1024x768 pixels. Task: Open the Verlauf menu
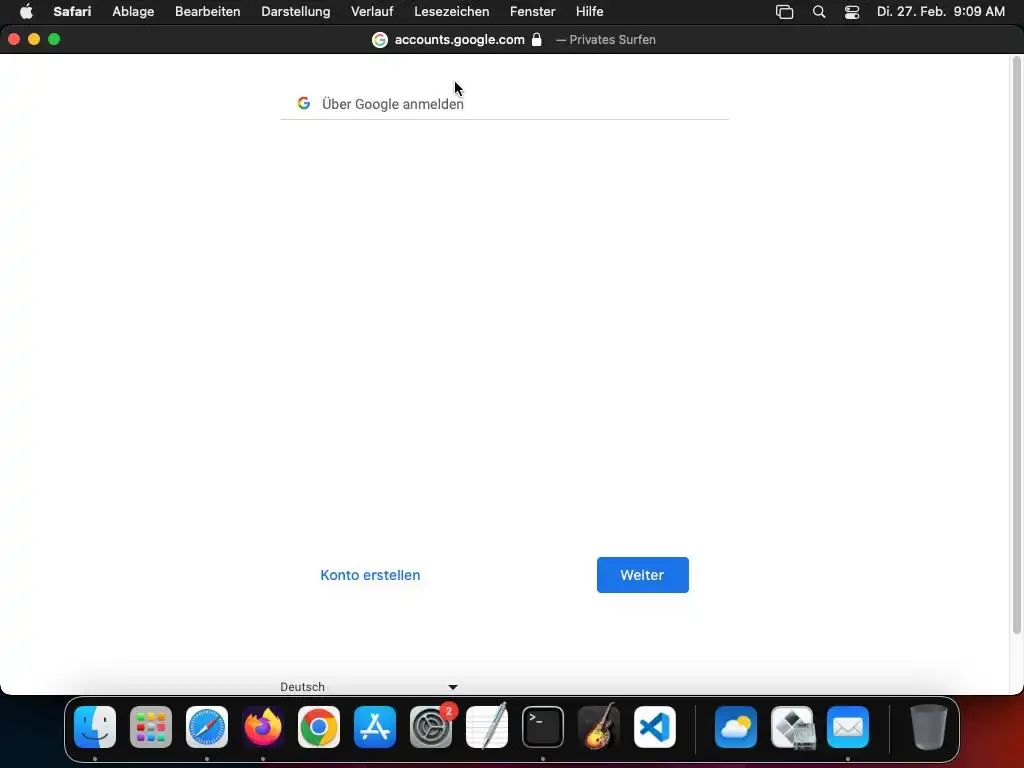(x=372, y=12)
